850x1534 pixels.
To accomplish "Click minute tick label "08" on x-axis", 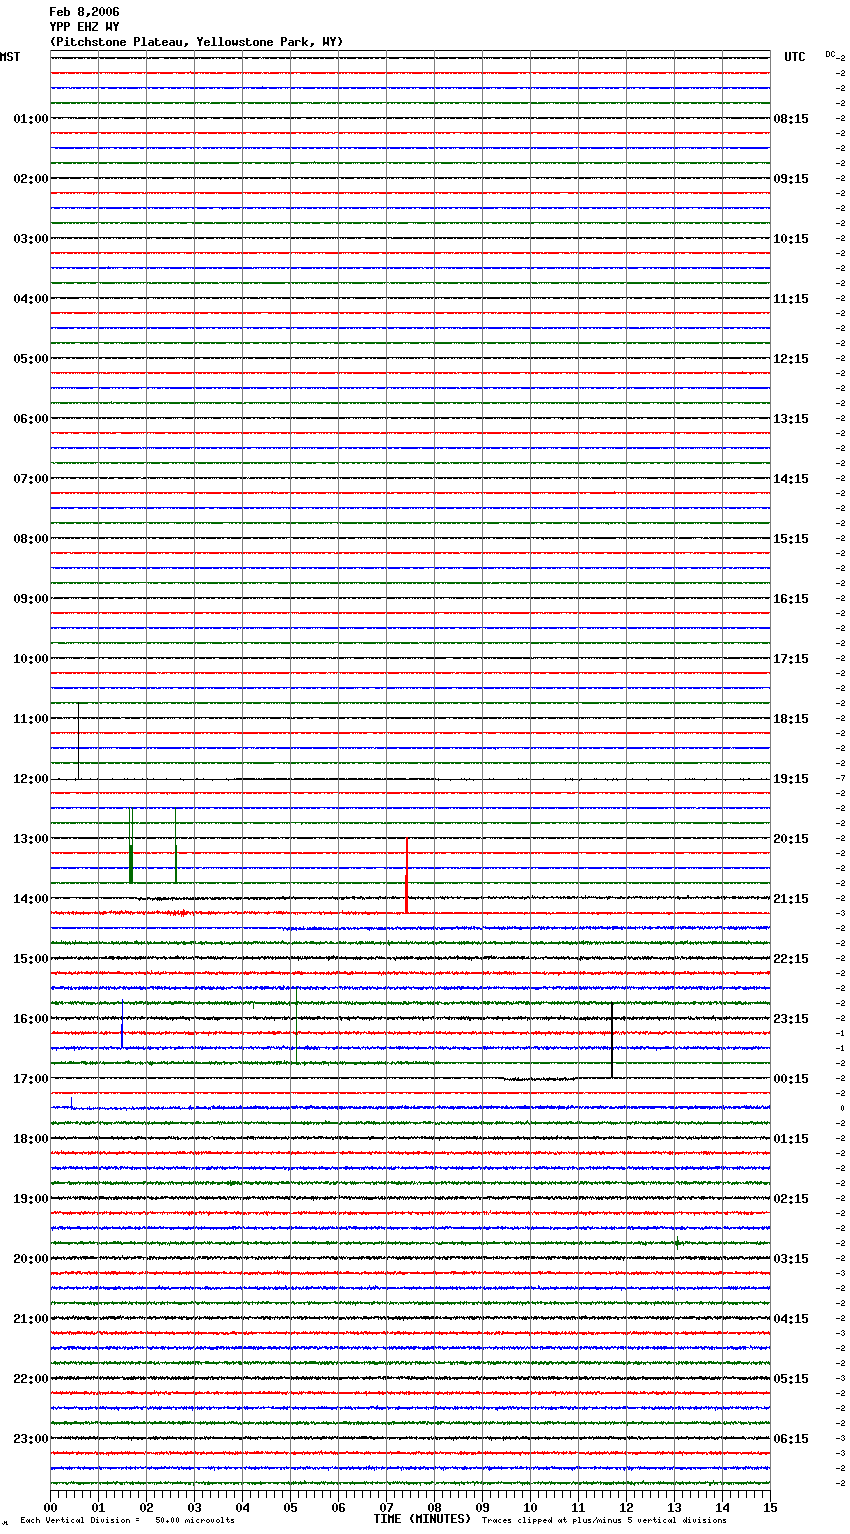I will point(434,1507).
